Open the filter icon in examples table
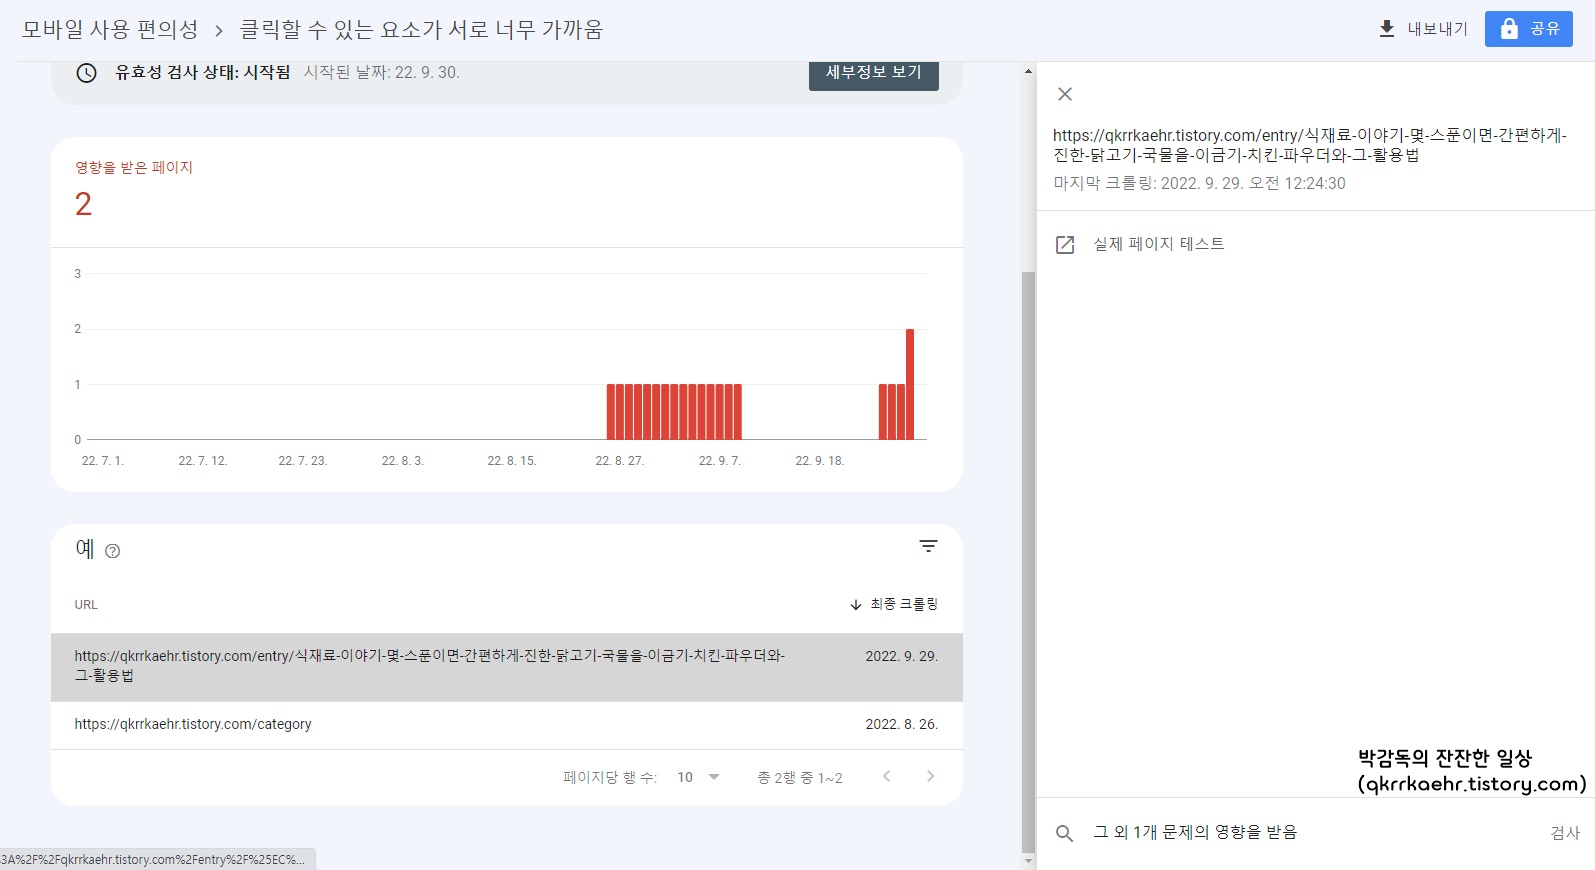This screenshot has width=1595, height=870. (928, 546)
